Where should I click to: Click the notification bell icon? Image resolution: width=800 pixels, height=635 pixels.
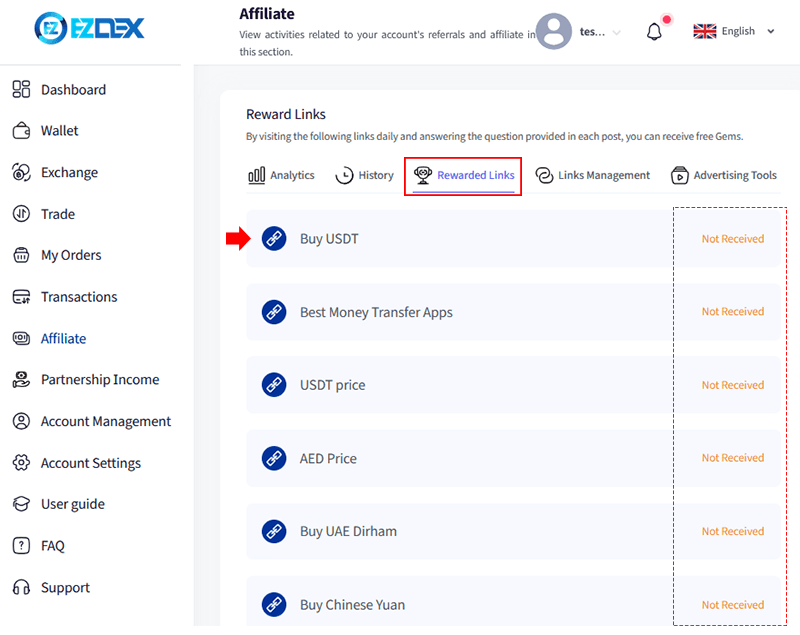click(x=654, y=30)
